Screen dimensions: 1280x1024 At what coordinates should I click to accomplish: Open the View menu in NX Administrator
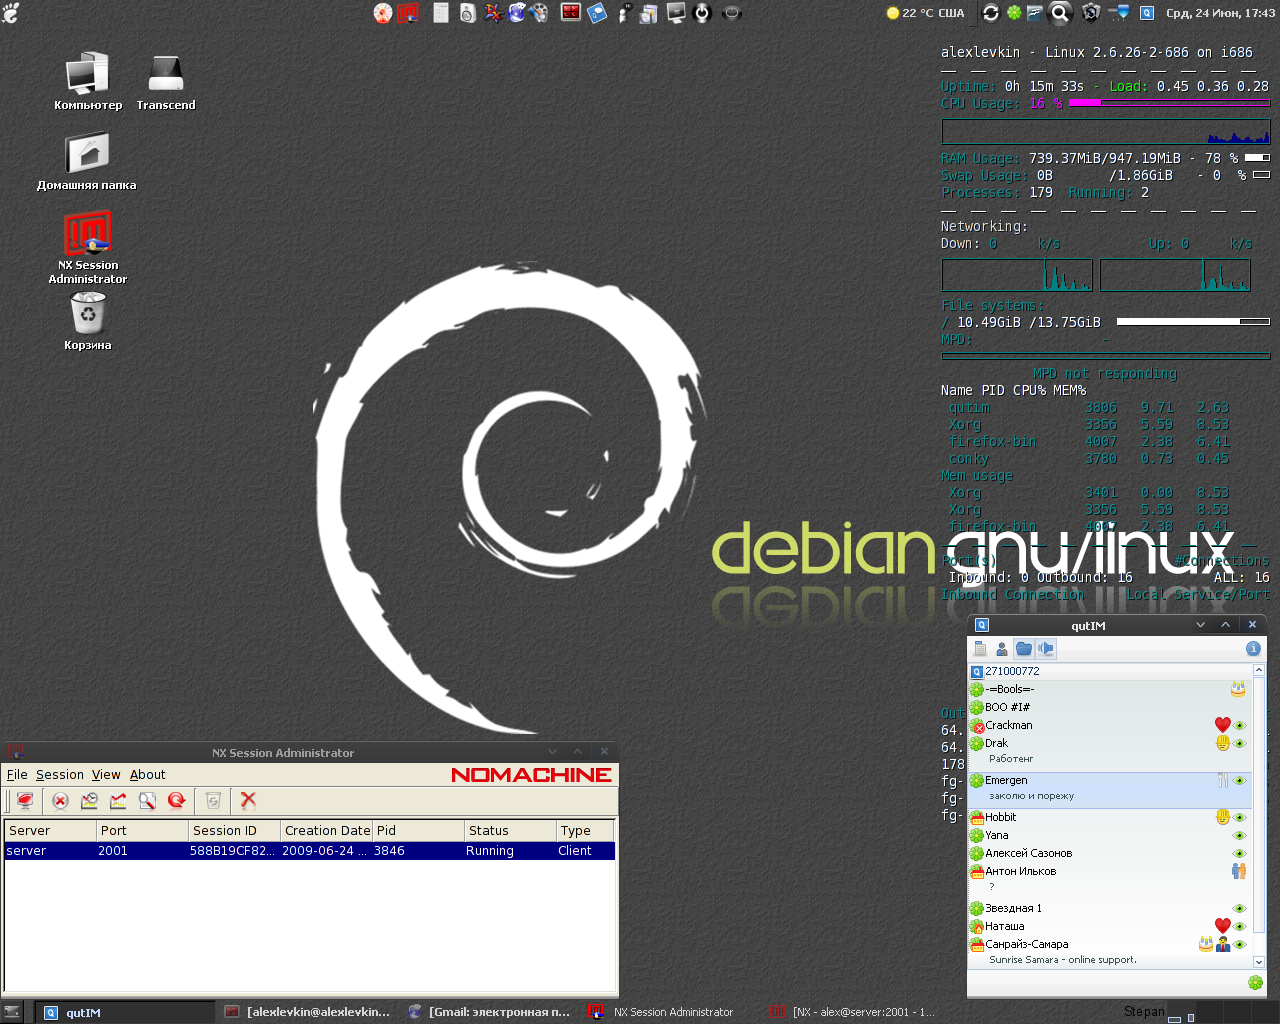106,775
